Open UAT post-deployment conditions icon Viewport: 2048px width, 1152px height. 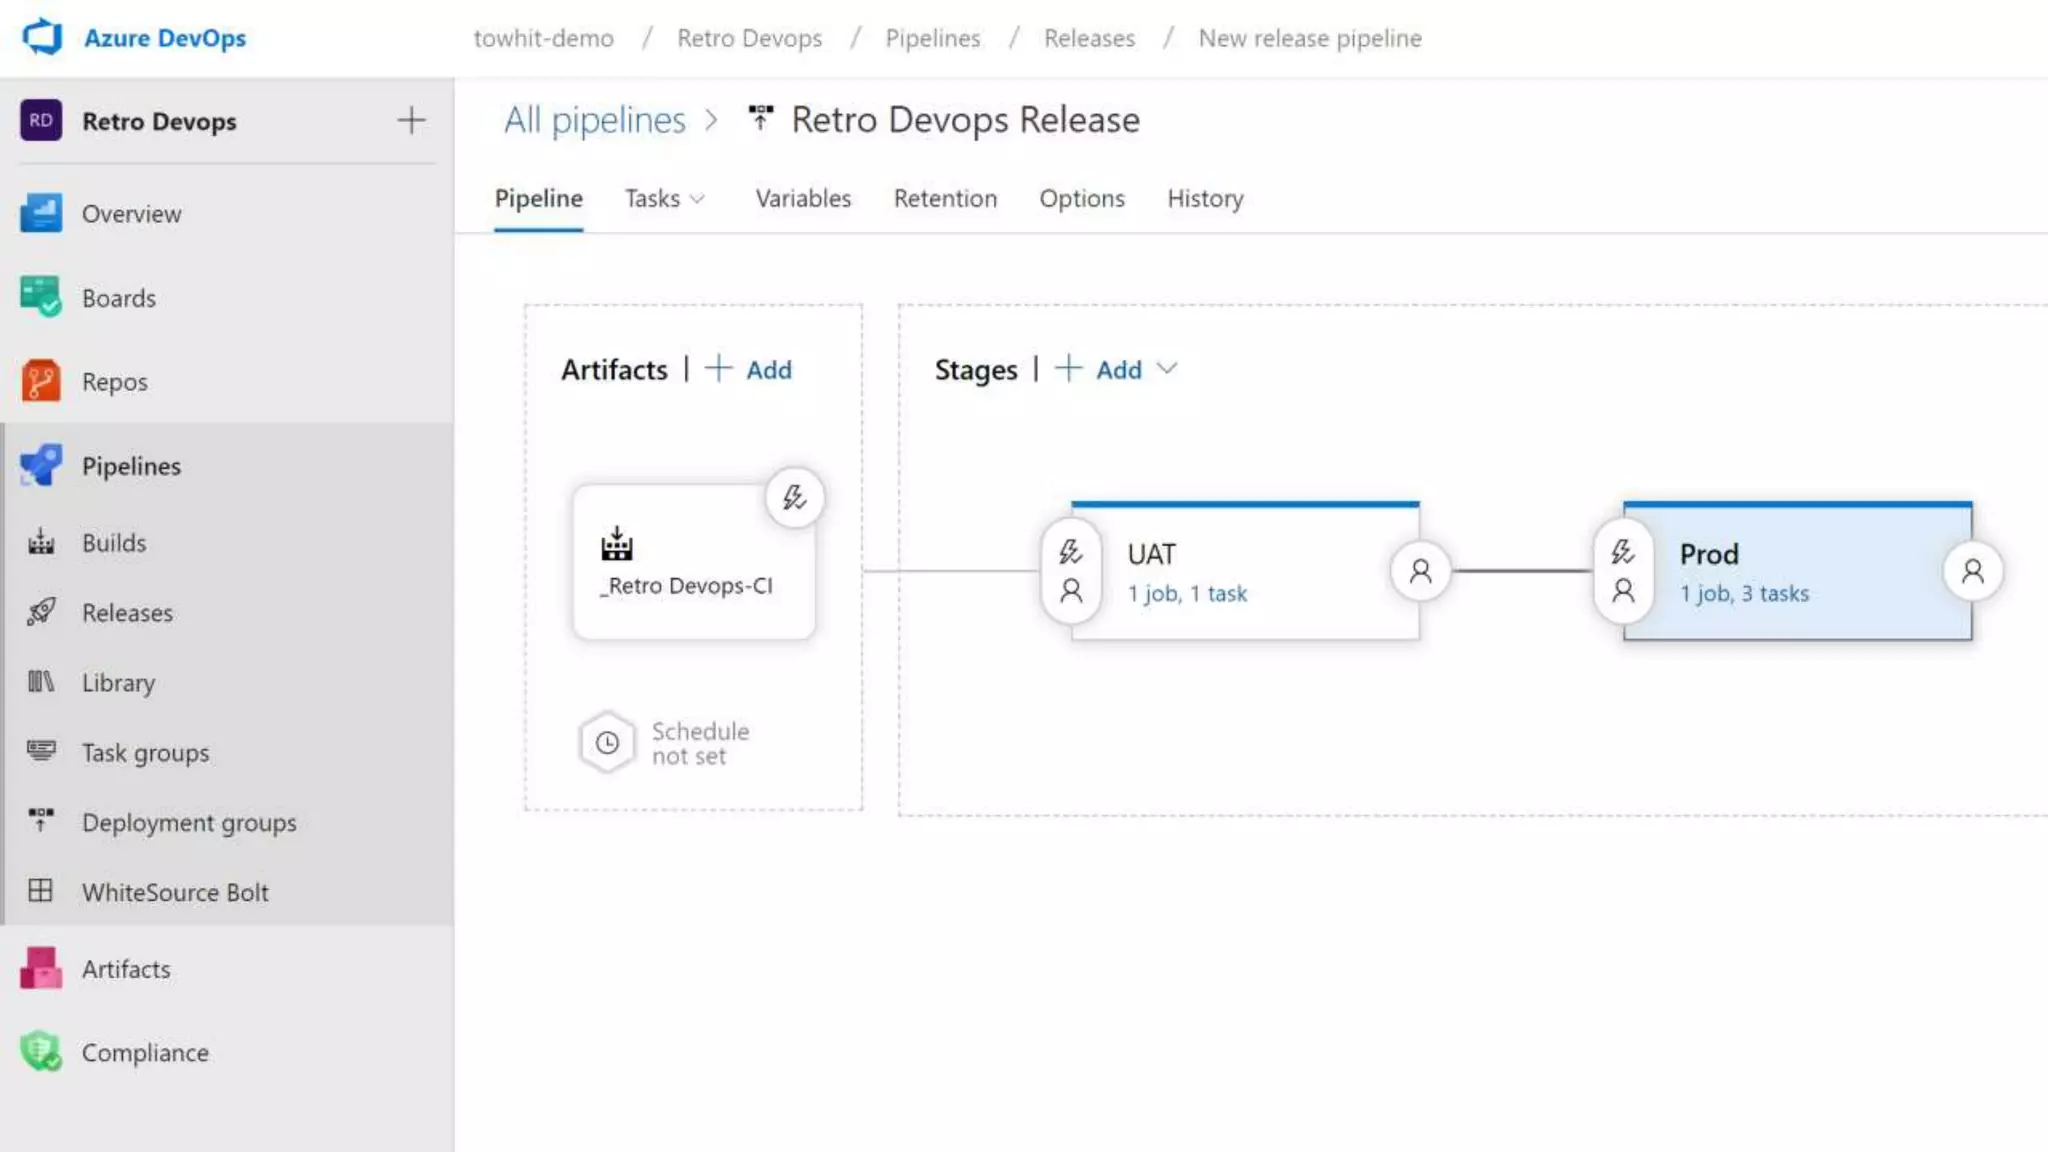tap(1420, 571)
